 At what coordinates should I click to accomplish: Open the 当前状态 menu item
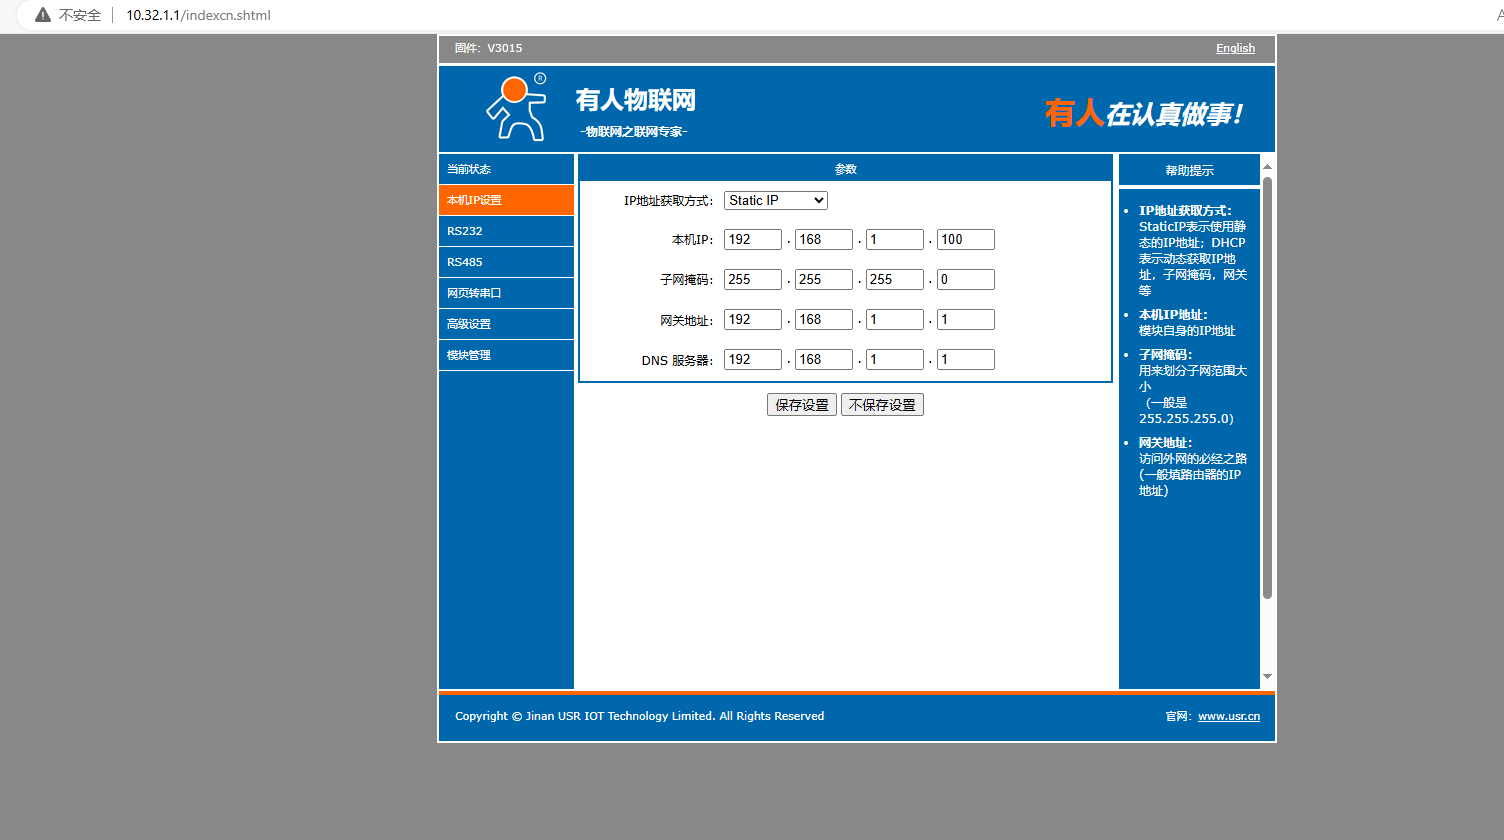506,169
